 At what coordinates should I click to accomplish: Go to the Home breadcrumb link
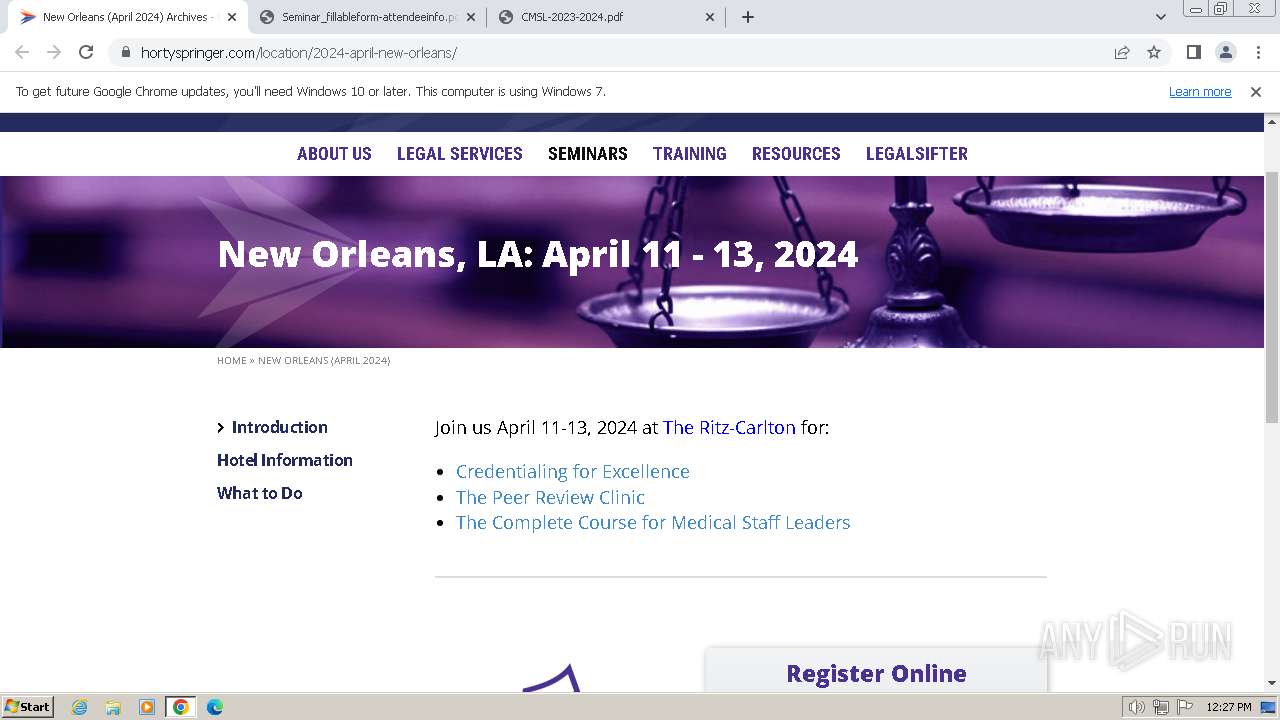tap(232, 360)
